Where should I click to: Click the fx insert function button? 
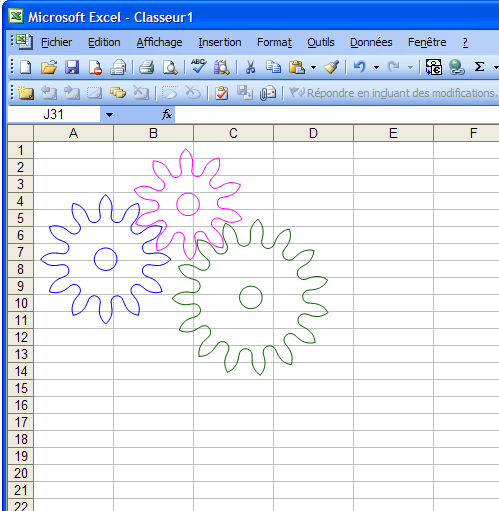[167, 115]
